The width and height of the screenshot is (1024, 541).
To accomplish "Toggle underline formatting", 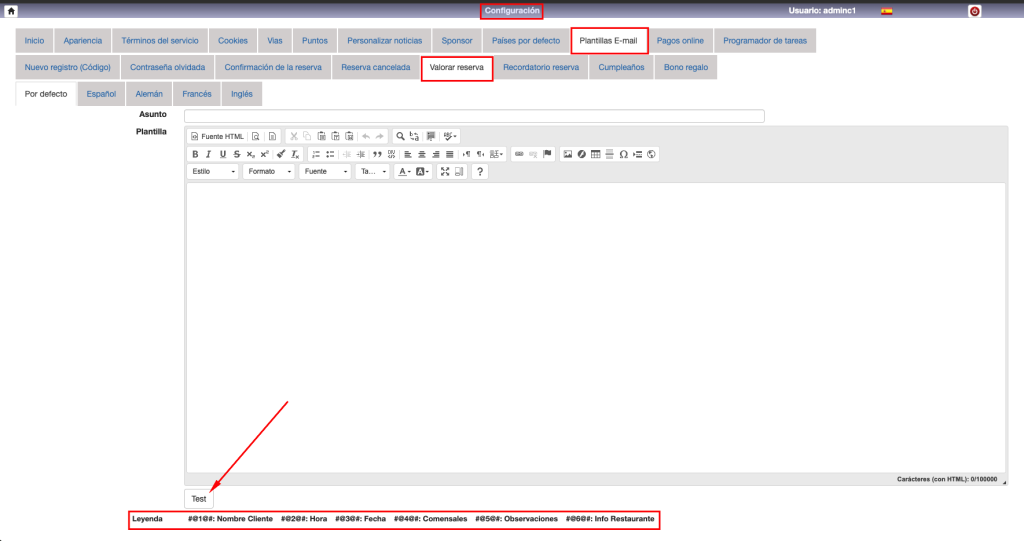I will click(223, 154).
